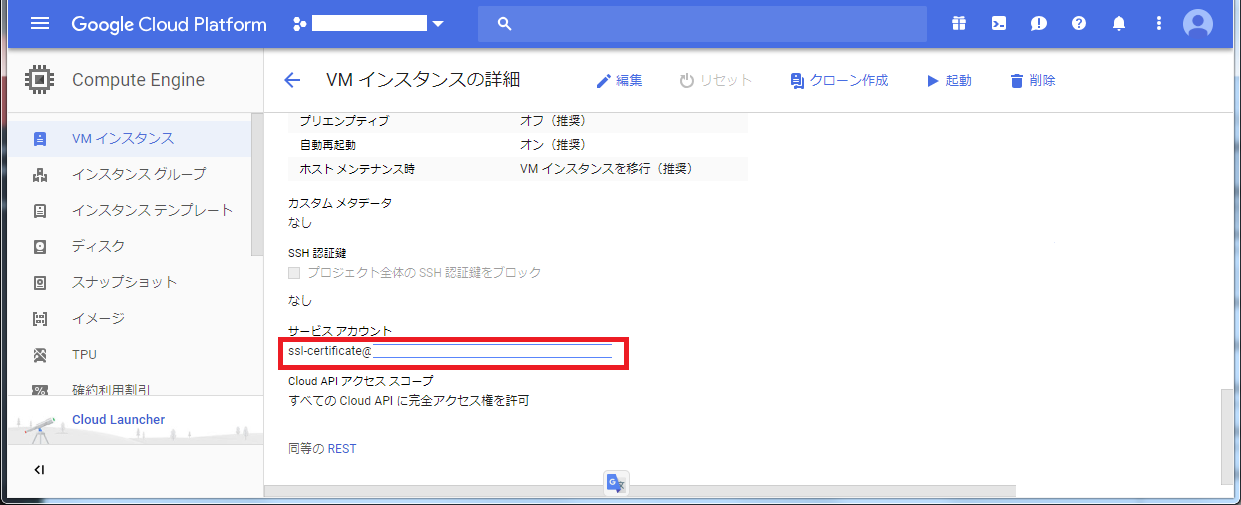Click the 起動 start button
The image size is (1241, 505).
(x=949, y=80)
